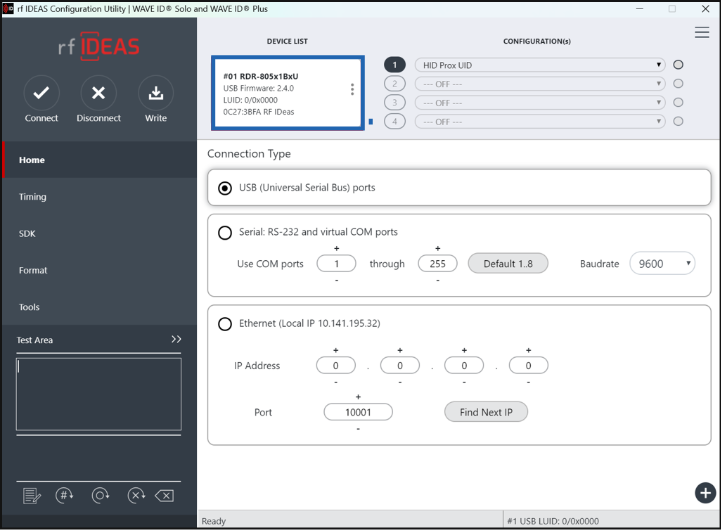Increase ending COM port 255 with plus
Viewport: 721px width, 530px height.
click(438, 248)
